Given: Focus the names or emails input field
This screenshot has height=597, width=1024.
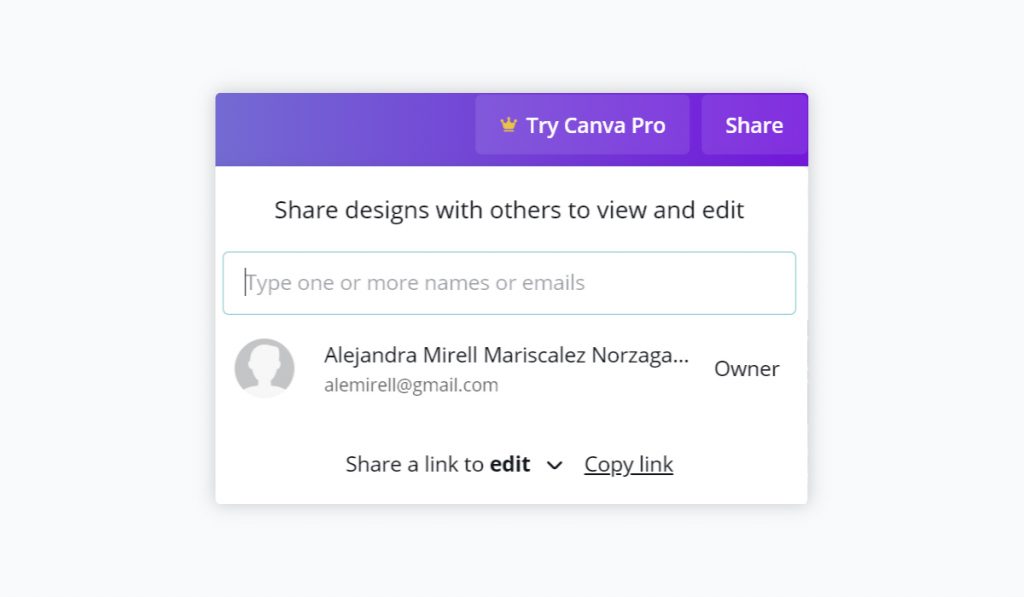Looking at the screenshot, I should click(509, 283).
